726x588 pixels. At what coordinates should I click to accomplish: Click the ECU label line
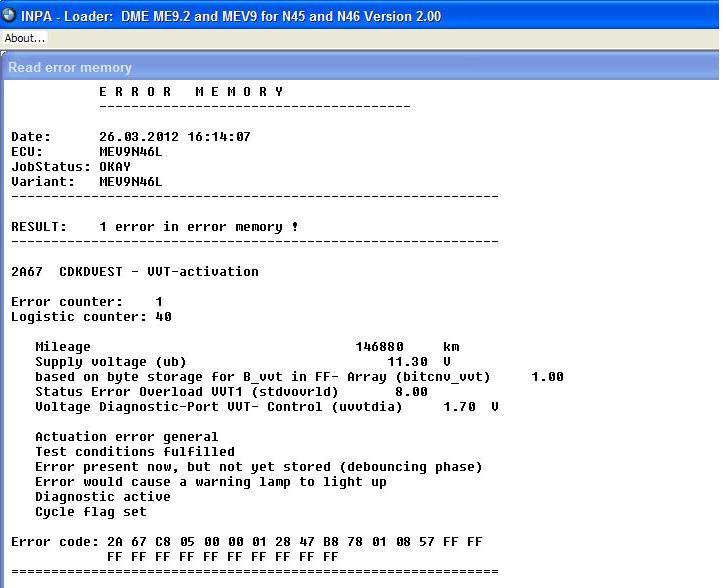point(27,152)
